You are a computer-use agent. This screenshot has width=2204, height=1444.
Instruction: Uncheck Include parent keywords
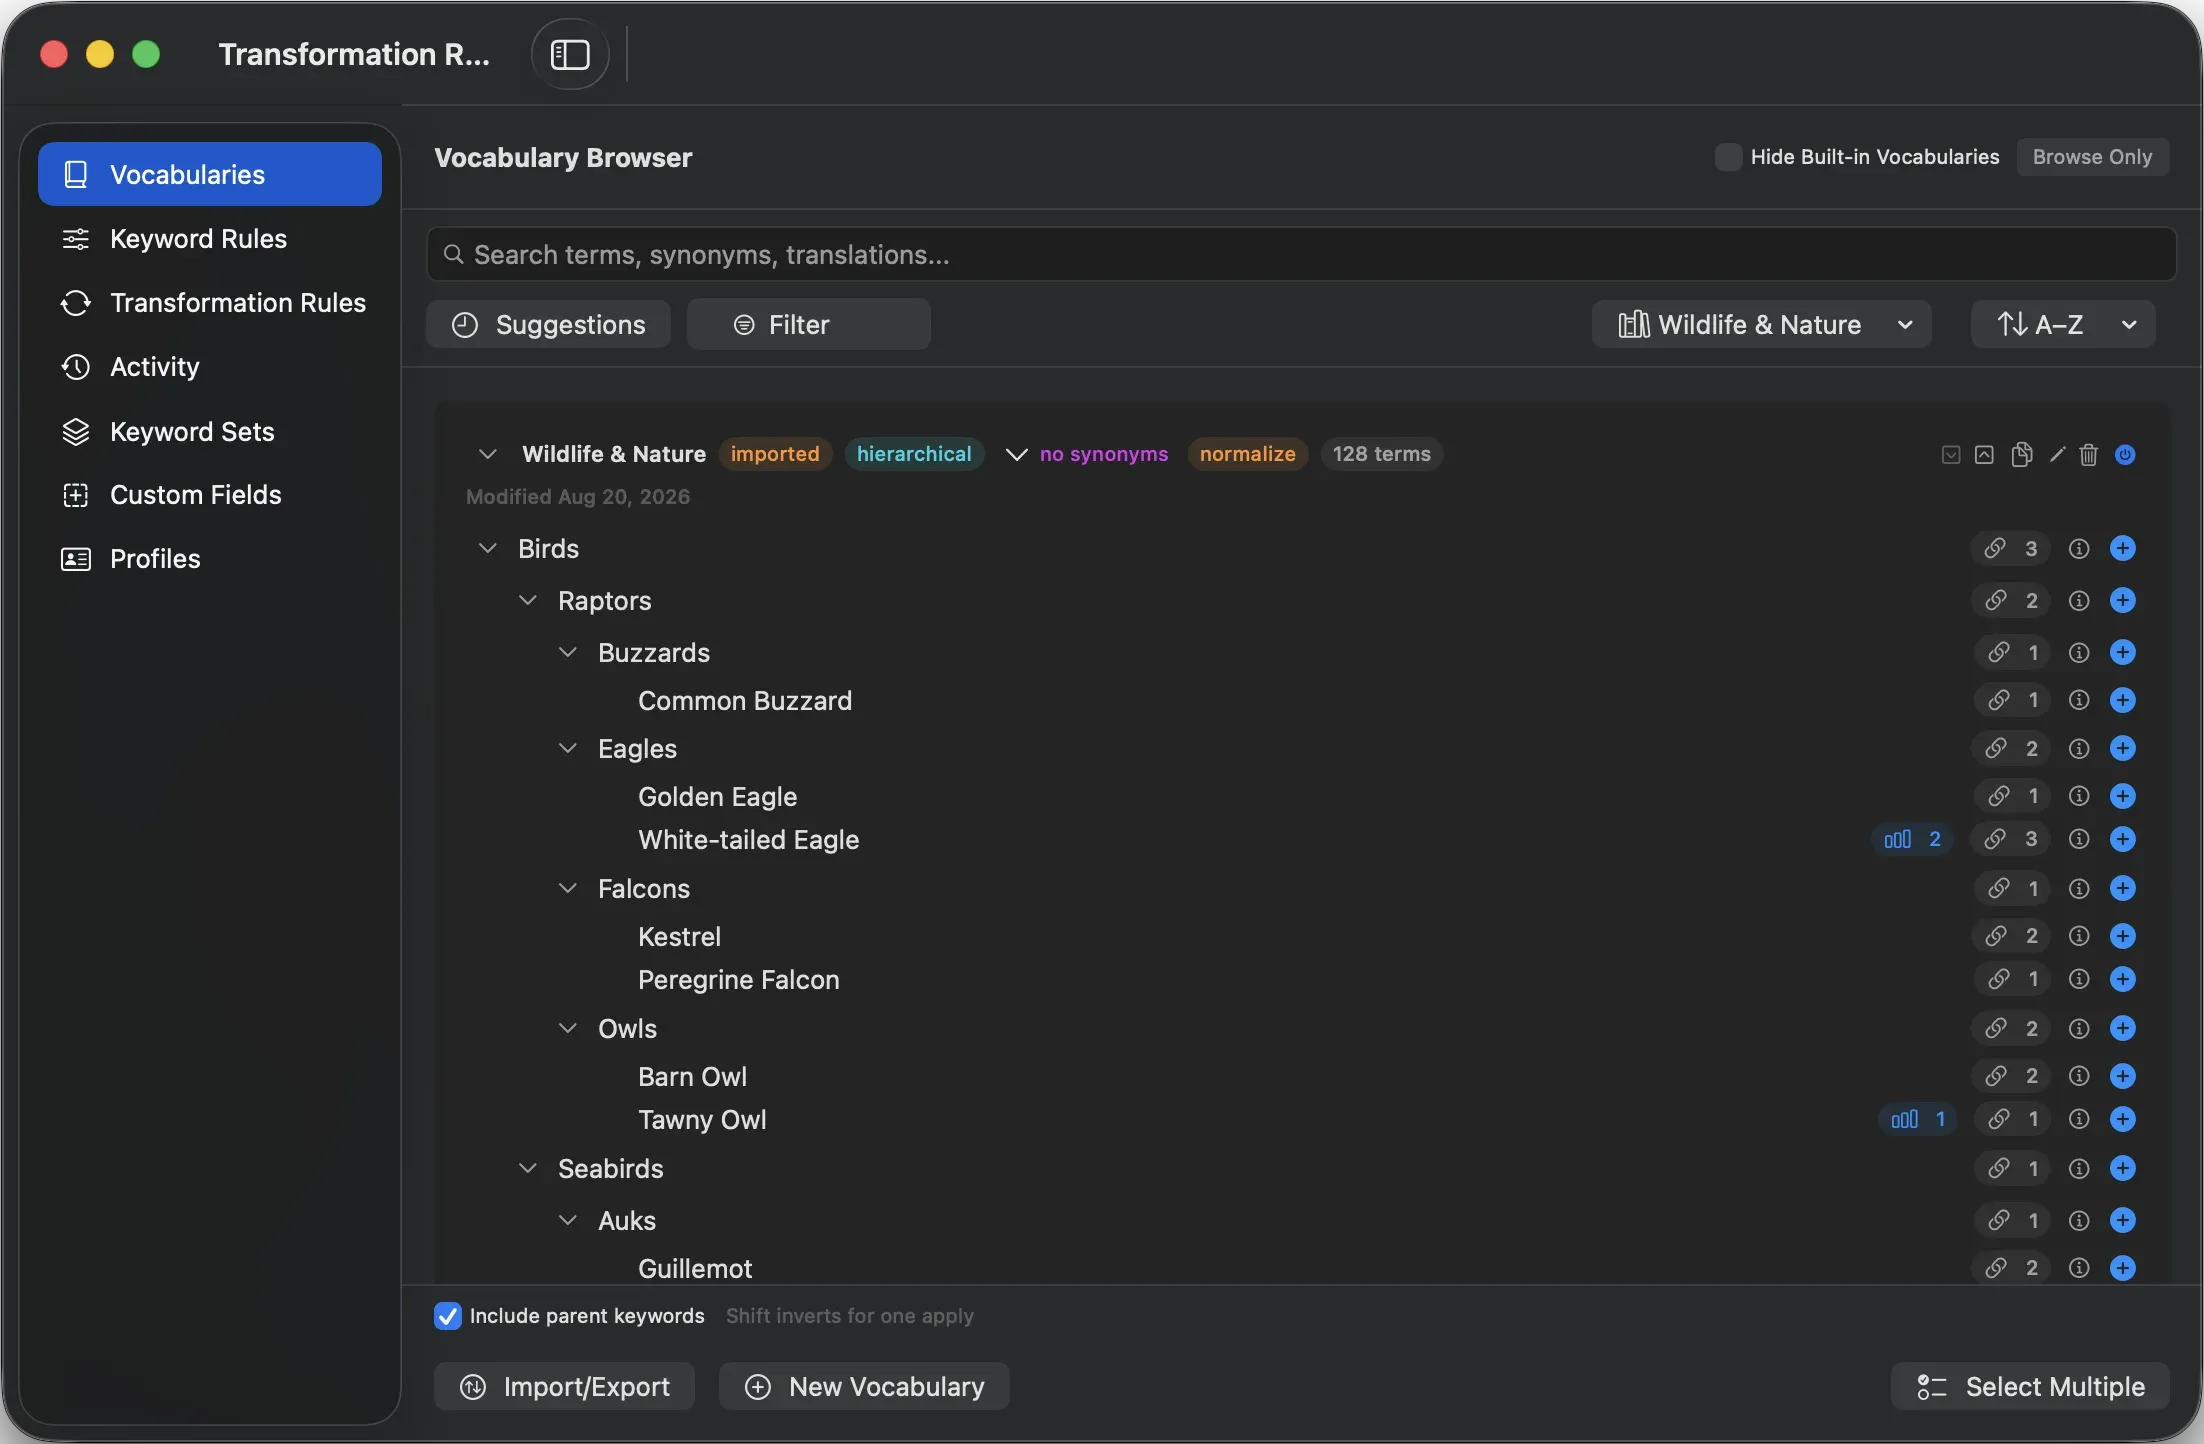coord(448,1316)
